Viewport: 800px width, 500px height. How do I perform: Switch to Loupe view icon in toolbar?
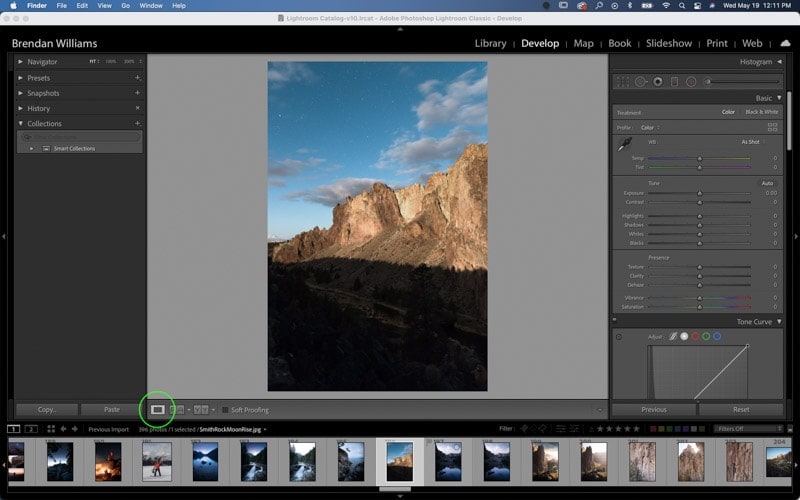[x=157, y=410]
